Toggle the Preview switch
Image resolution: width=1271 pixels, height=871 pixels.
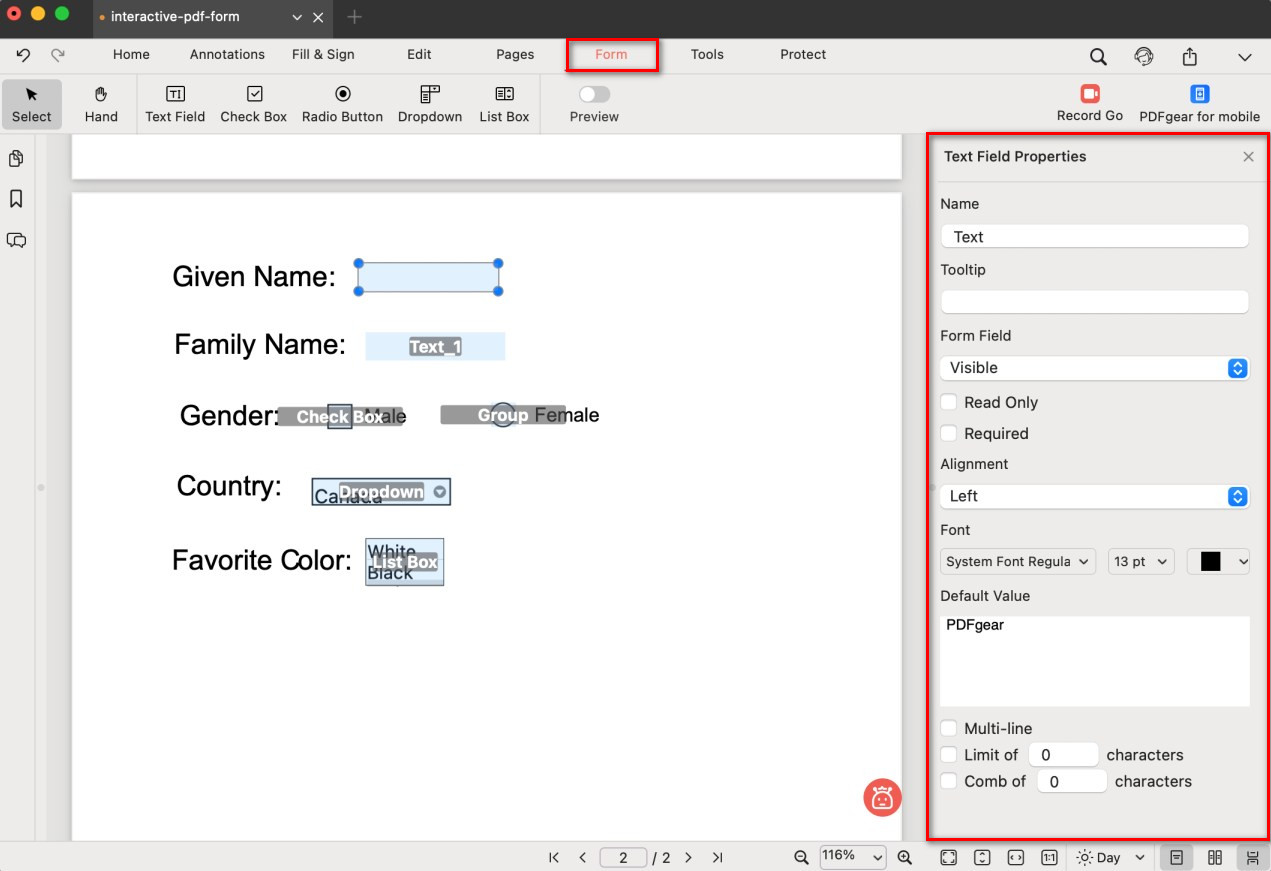[x=594, y=94]
